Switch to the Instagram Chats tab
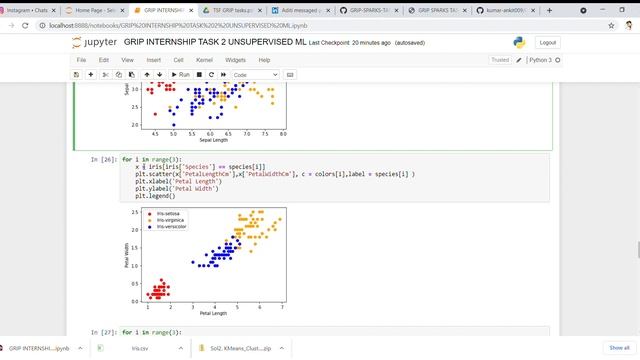The width and height of the screenshot is (640, 360). coord(27,10)
